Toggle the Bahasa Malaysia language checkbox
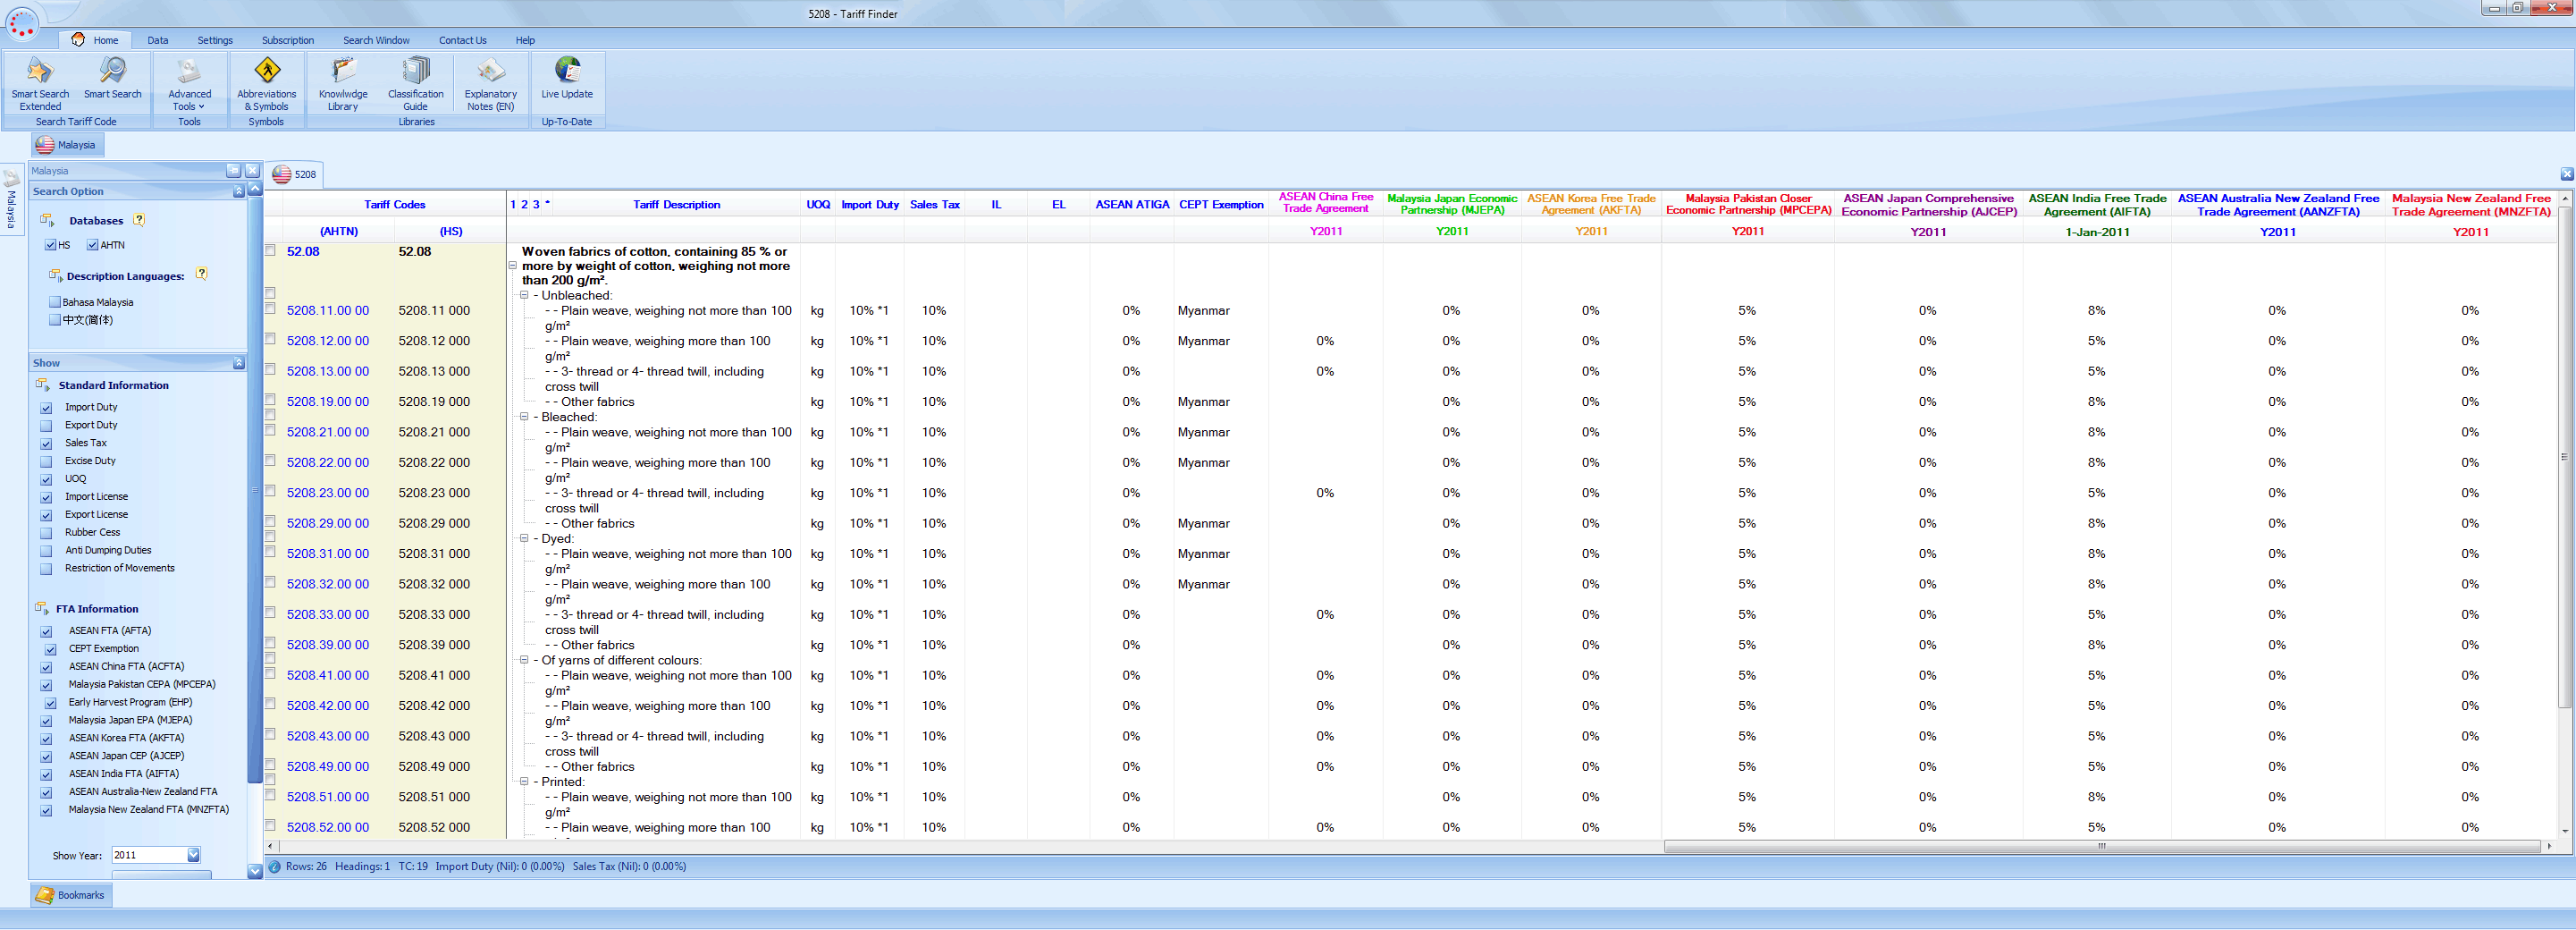The width and height of the screenshot is (2576, 930). [55, 302]
